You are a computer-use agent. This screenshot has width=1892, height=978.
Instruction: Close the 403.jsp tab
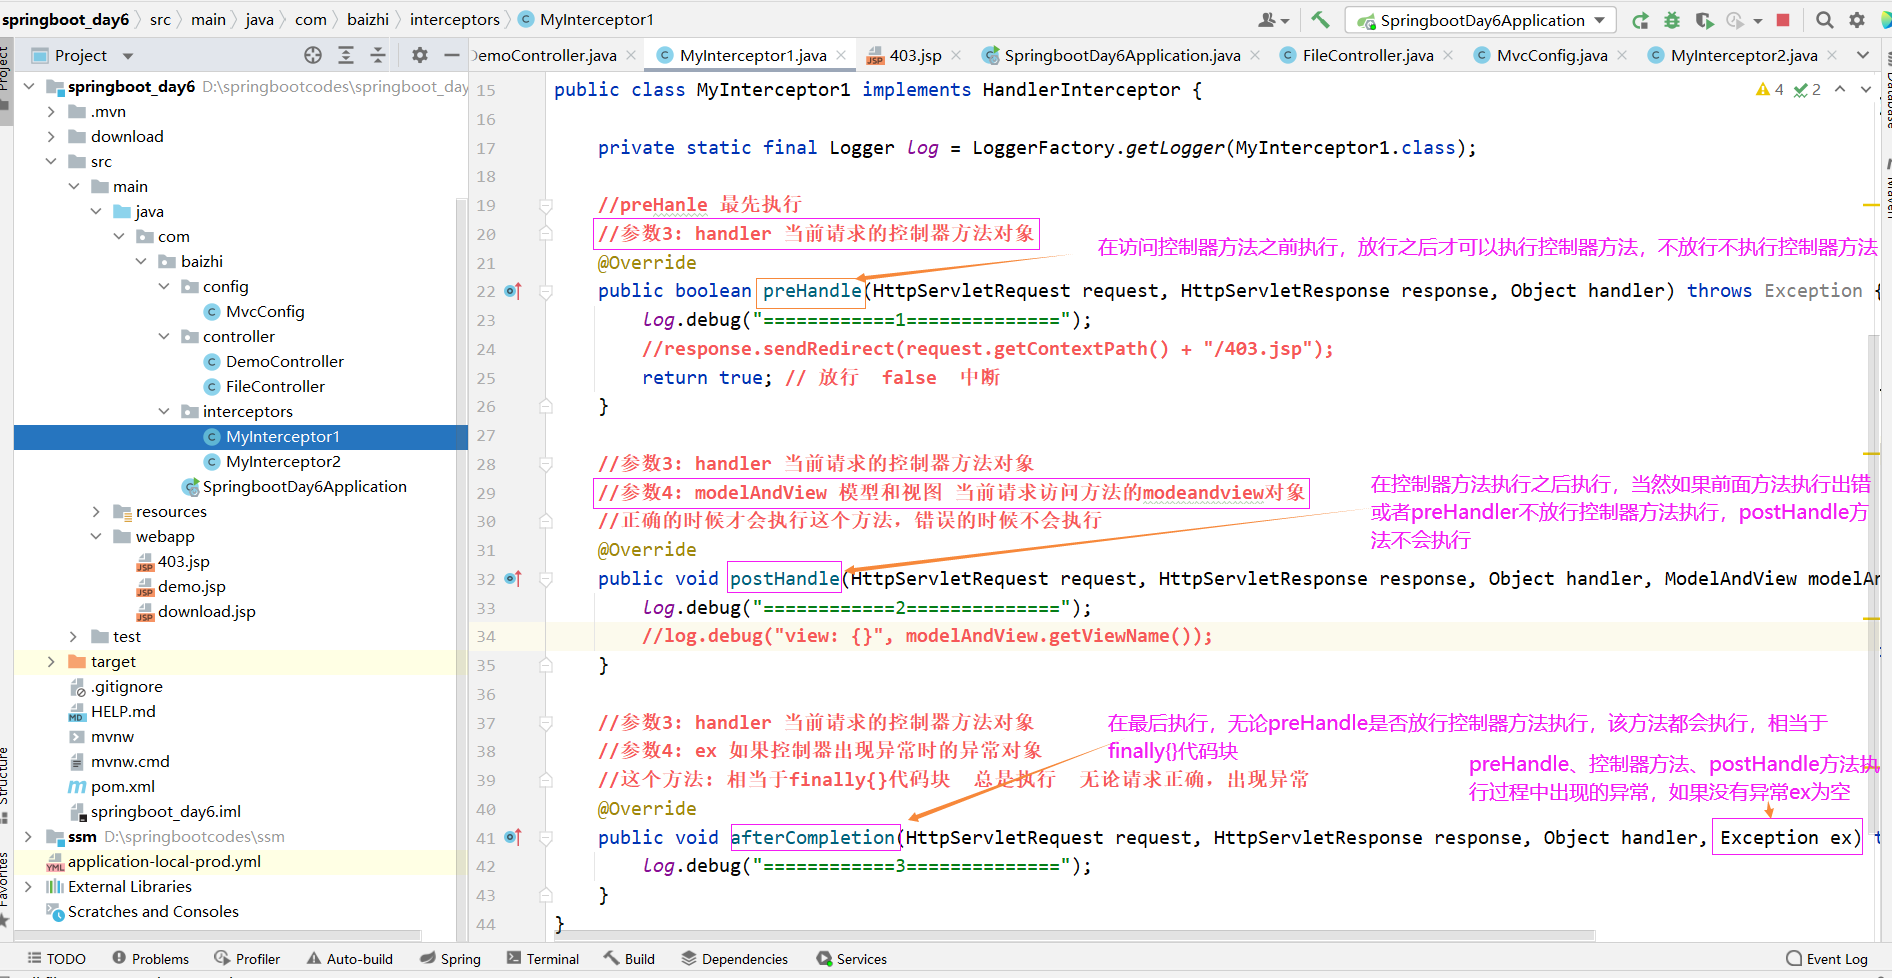pos(956,55)
